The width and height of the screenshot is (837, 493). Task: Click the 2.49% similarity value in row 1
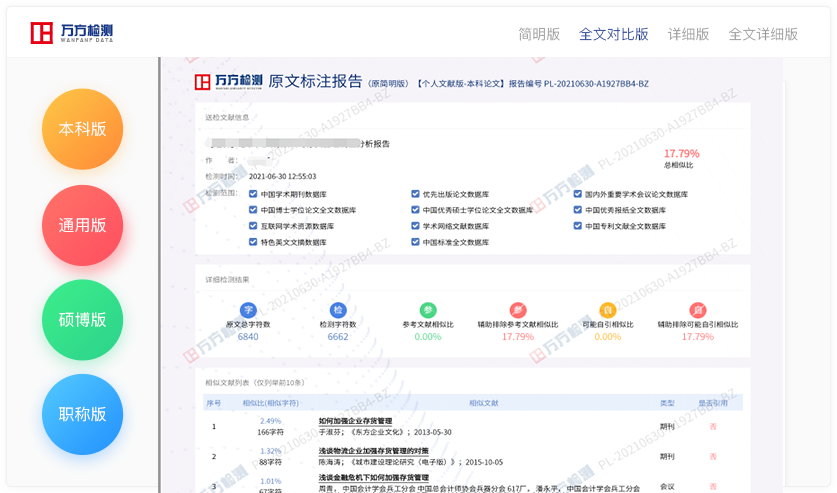pyautogui.click(x=271, y=421)
